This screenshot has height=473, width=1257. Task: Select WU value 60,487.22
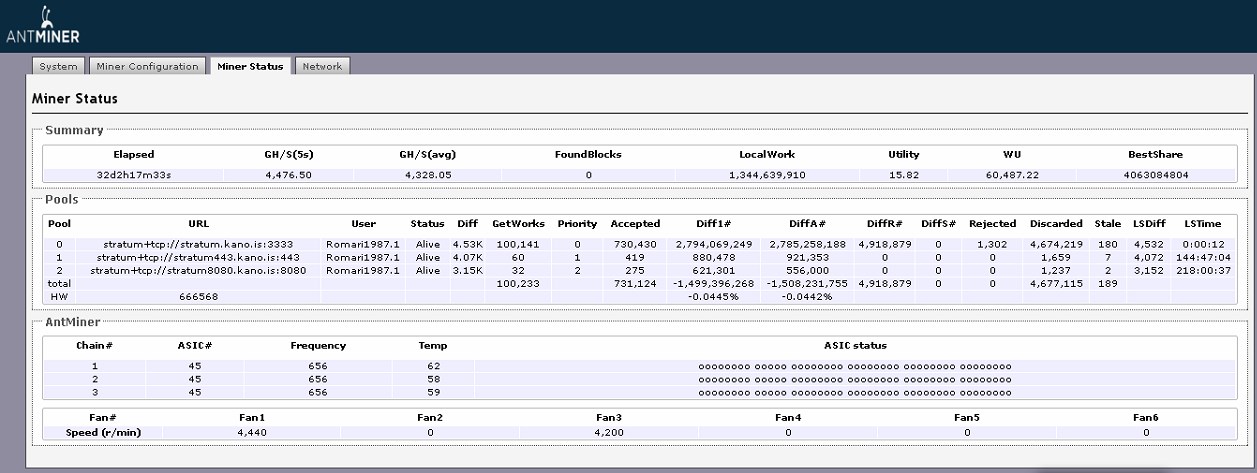click(1012, 175)
